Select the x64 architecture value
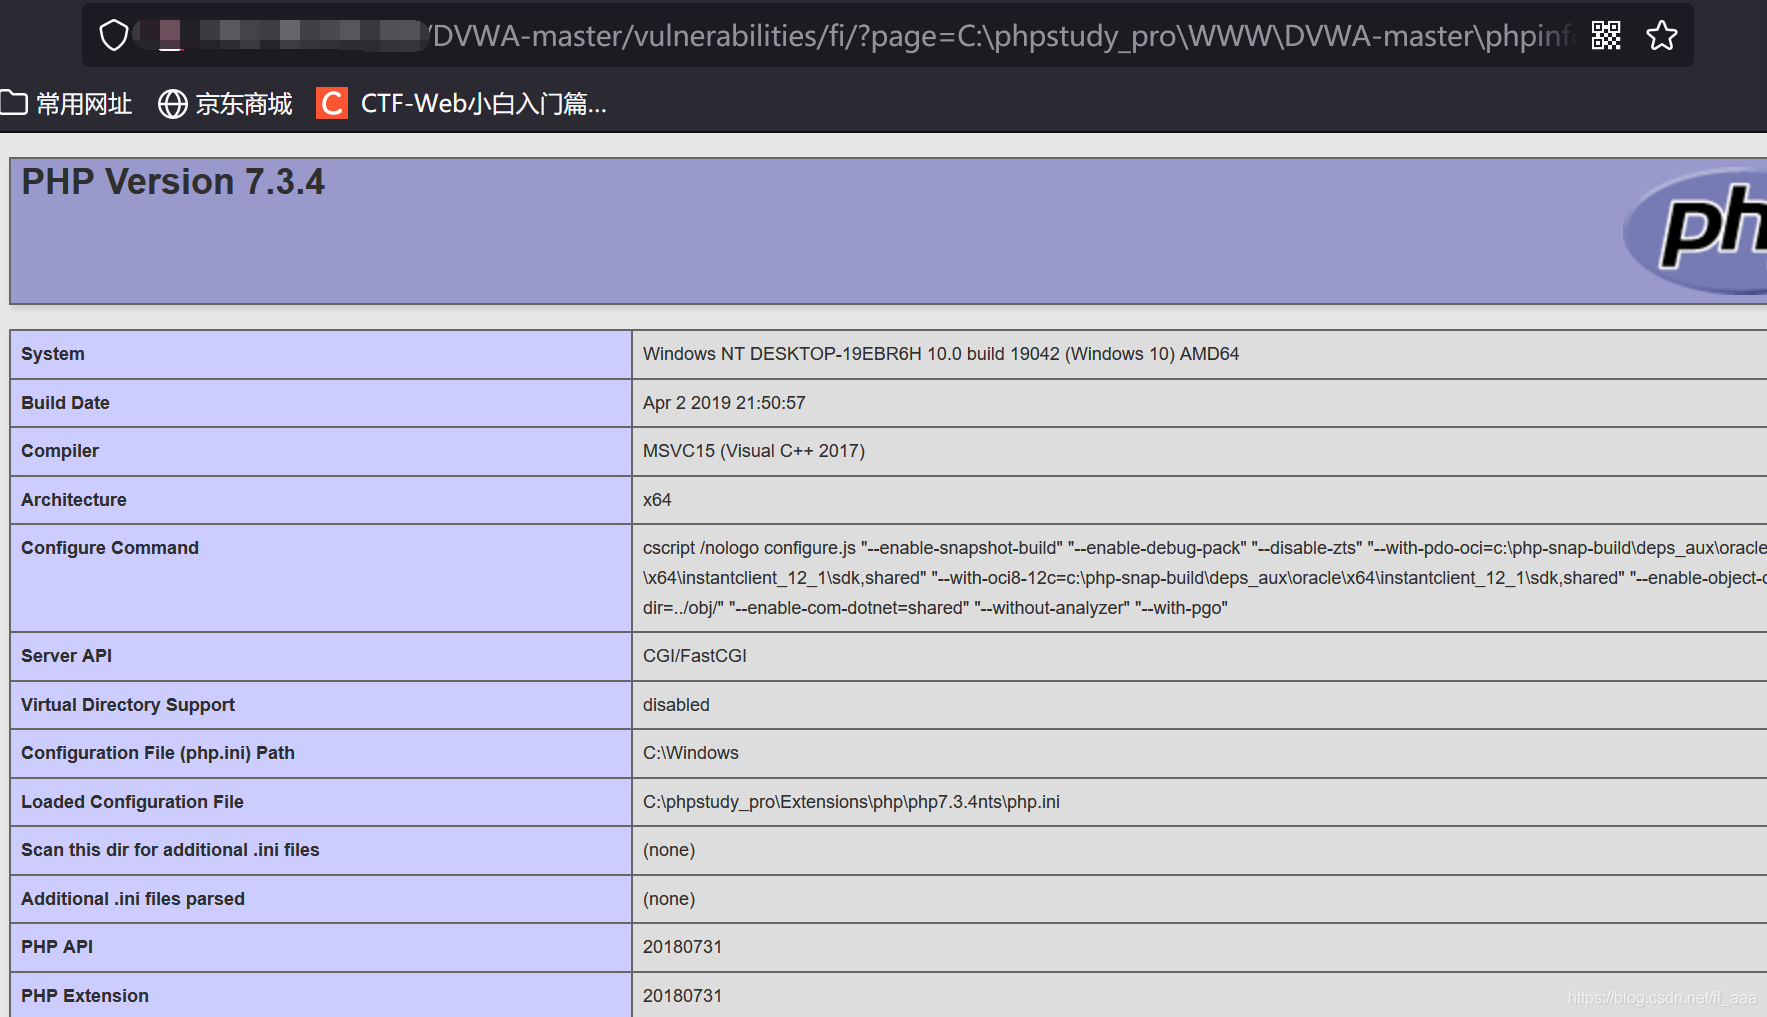The width and height of the screenshot is (1767, 1017). (657, 500)
